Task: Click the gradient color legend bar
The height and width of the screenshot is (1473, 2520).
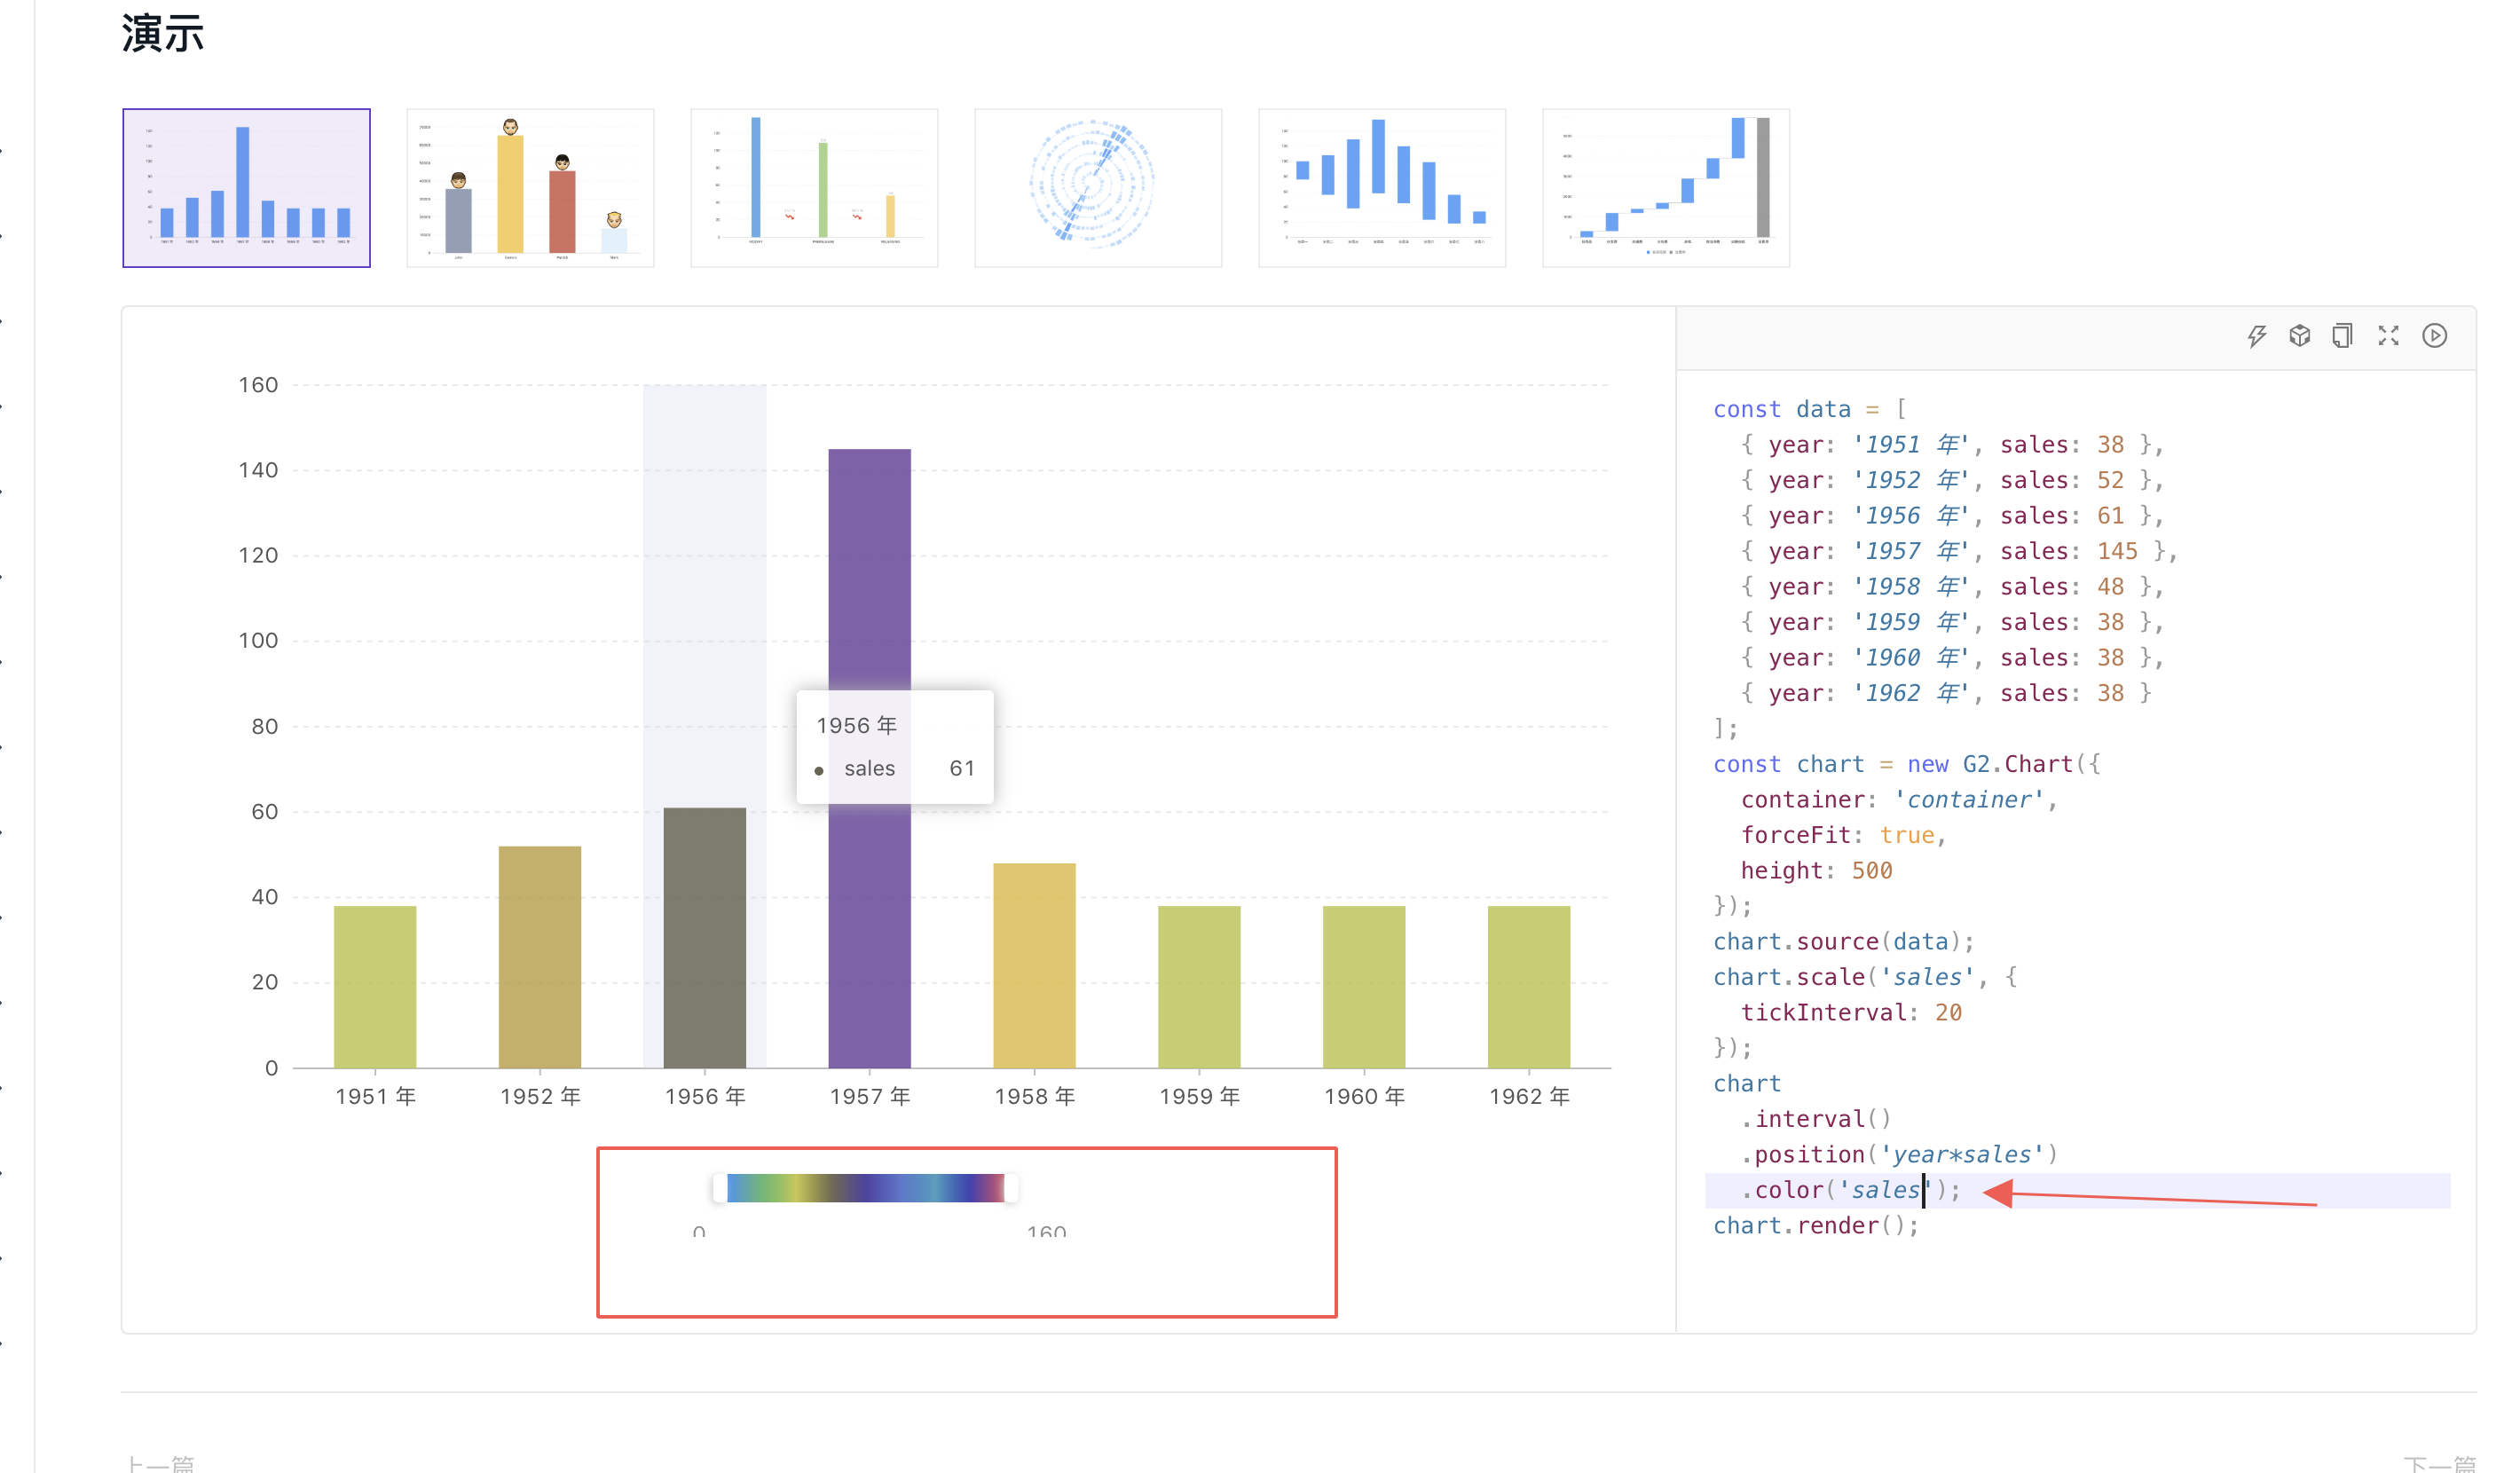Action: pos(865,1188)
